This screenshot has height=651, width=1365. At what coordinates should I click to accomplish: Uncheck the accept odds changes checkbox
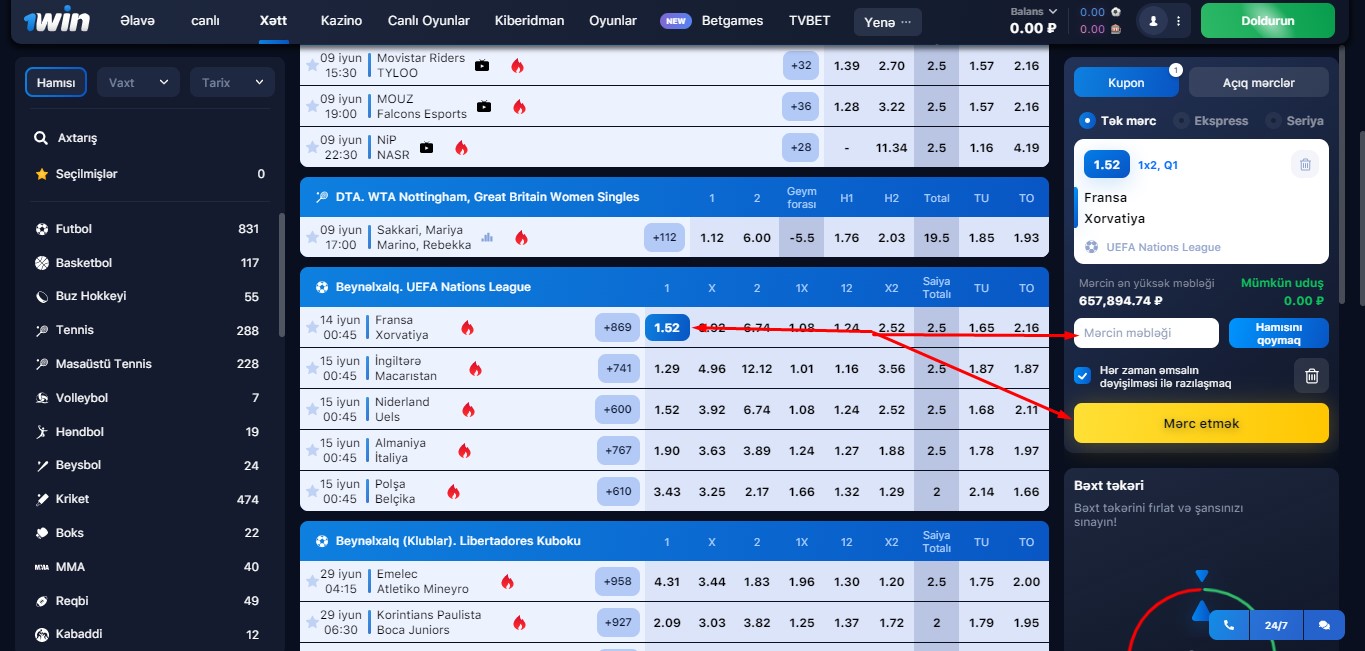coord(1082,376)
